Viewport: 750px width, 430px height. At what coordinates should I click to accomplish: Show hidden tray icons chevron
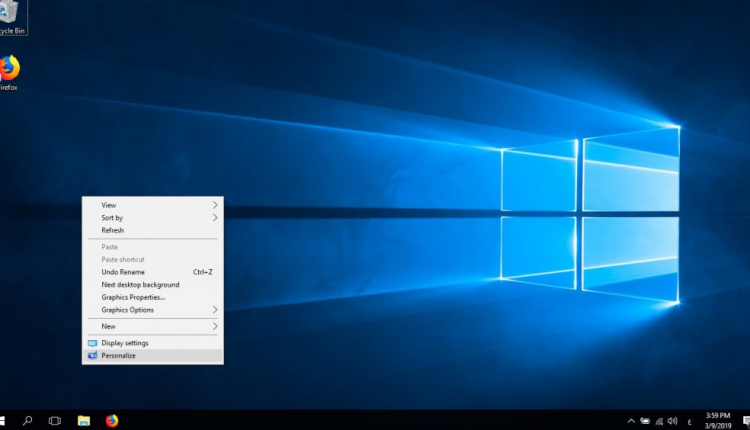631,420
